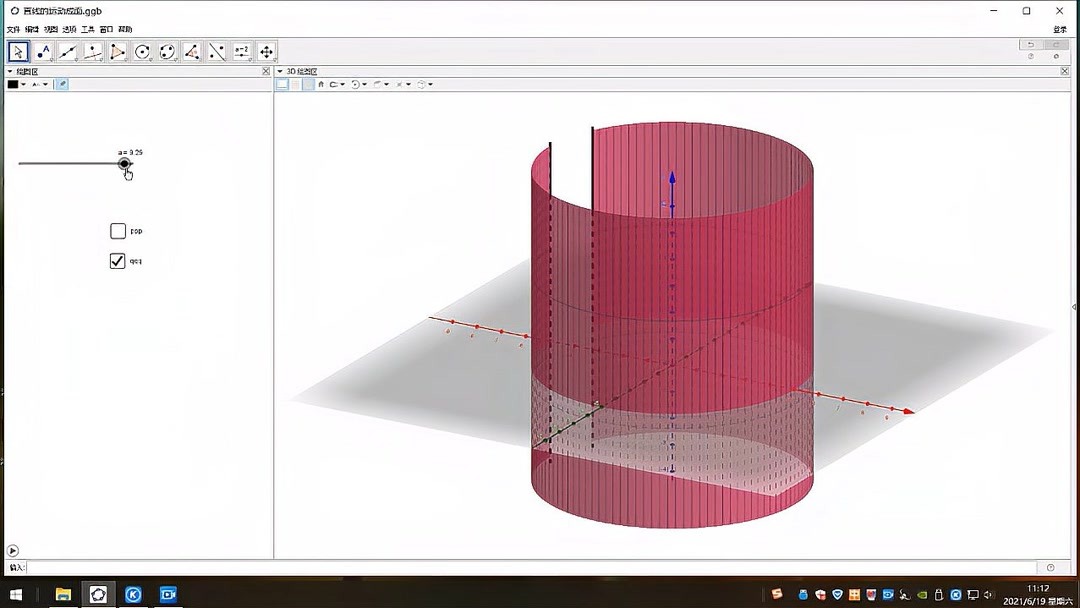Collapse the 绘图区 panel header triangle
Screen dimensions: 1080x608
10,71
